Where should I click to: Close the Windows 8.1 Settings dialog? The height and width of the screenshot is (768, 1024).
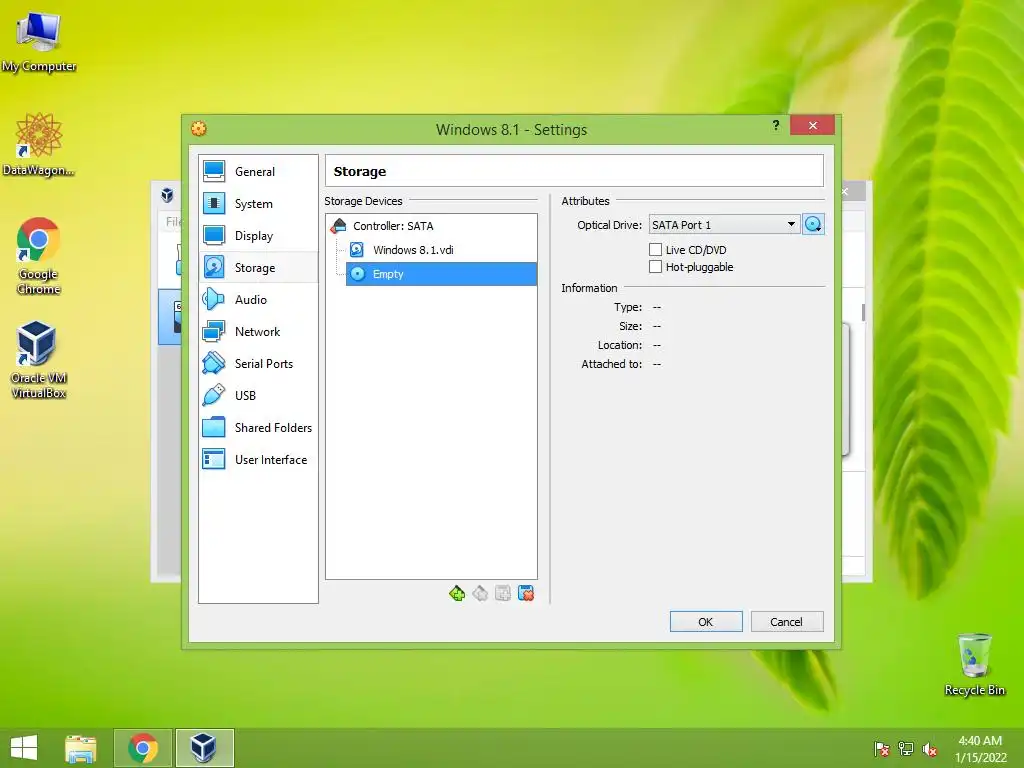pos(812,125)
